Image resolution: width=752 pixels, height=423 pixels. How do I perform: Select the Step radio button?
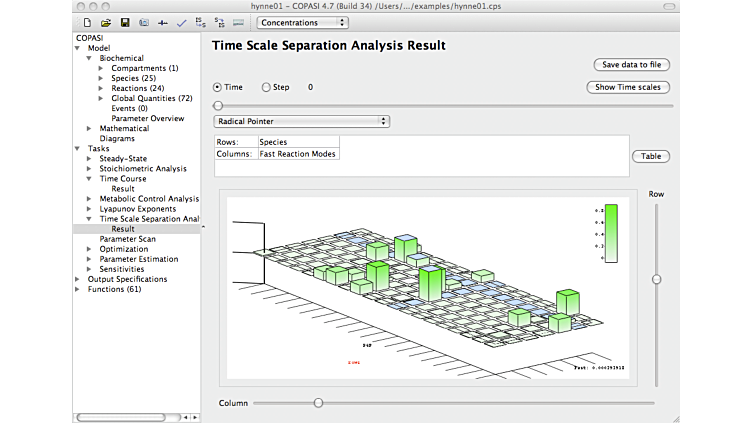(266, 87)
